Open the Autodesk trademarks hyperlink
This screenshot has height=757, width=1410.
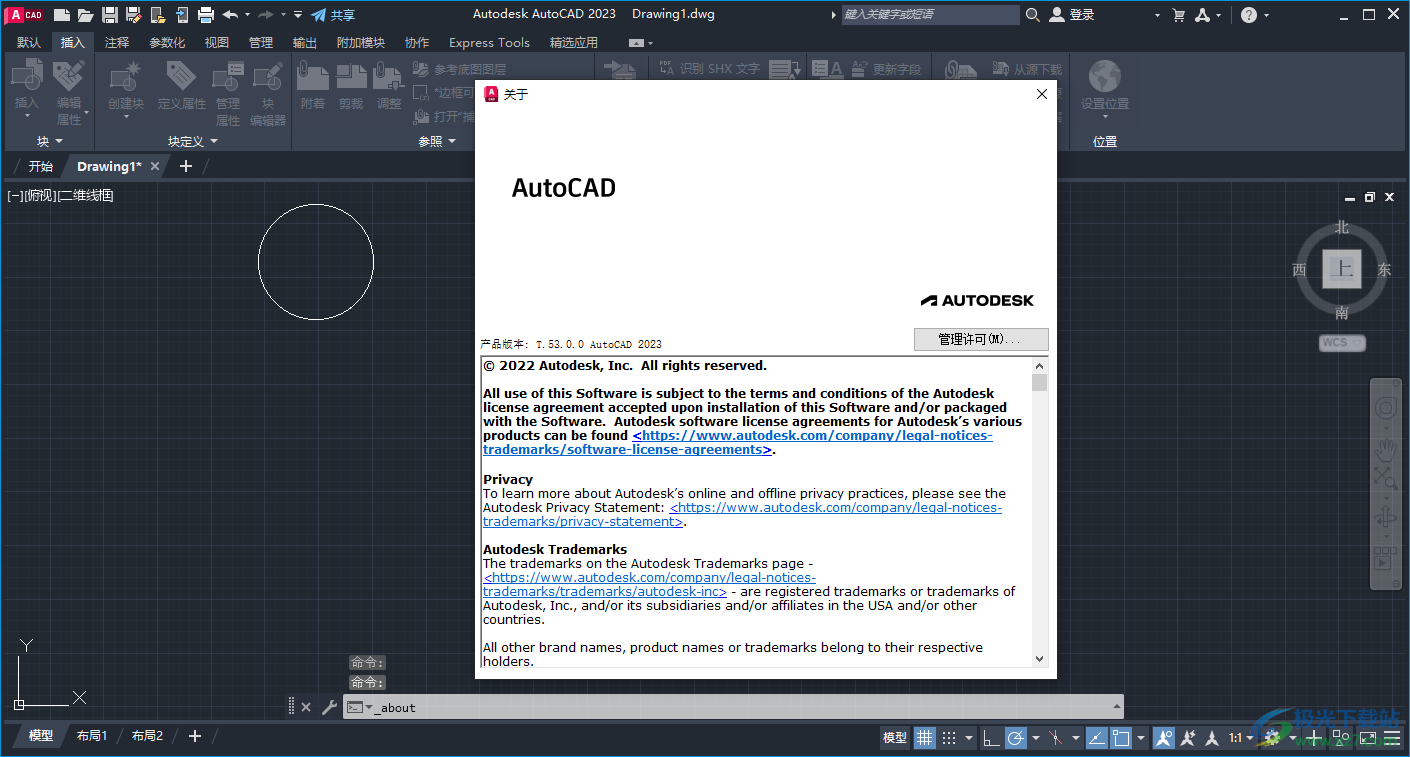649,585
